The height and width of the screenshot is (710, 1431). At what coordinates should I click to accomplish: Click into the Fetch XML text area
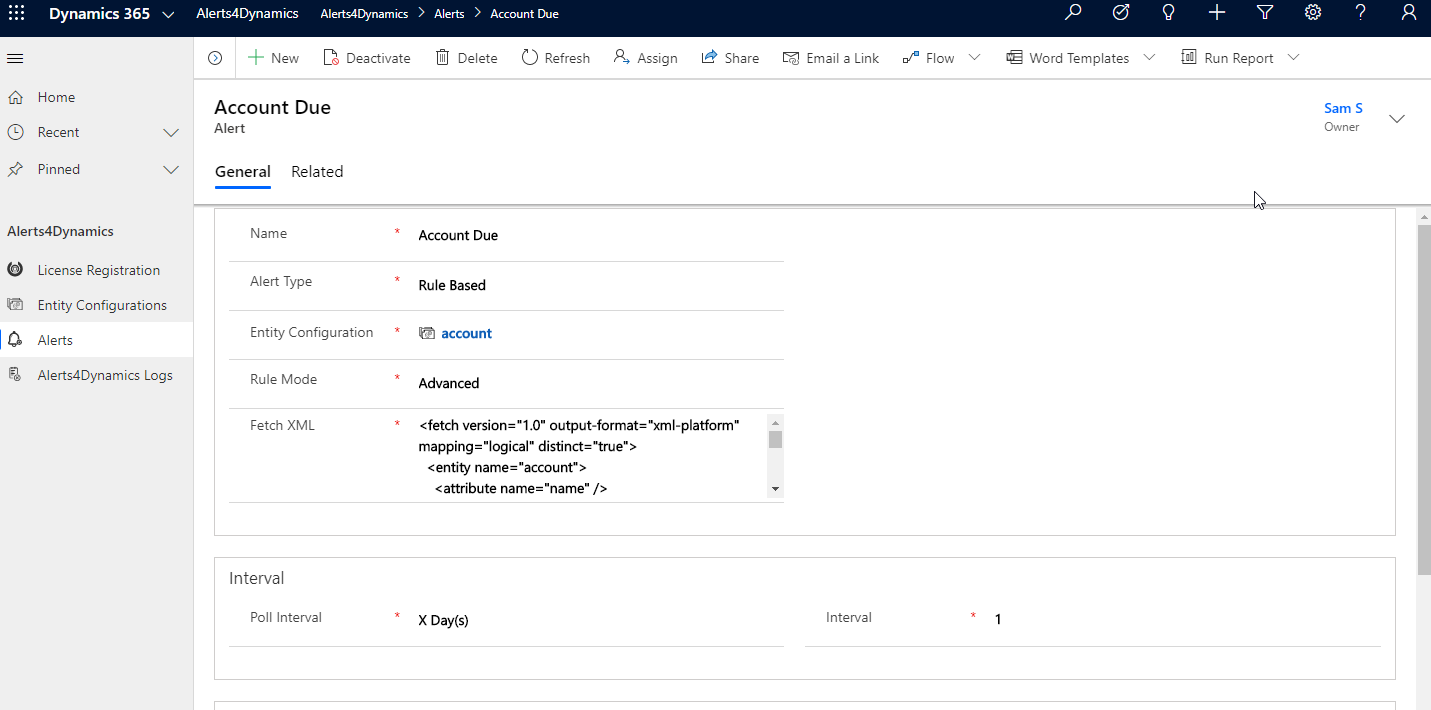coord(592,456)
